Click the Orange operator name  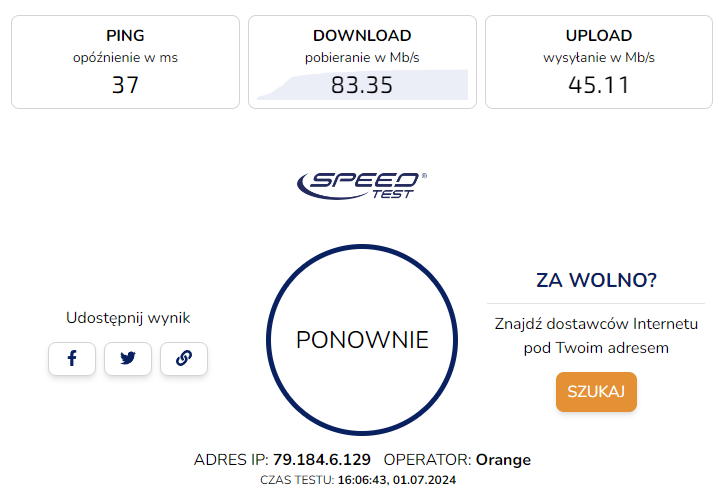point(503,460)
